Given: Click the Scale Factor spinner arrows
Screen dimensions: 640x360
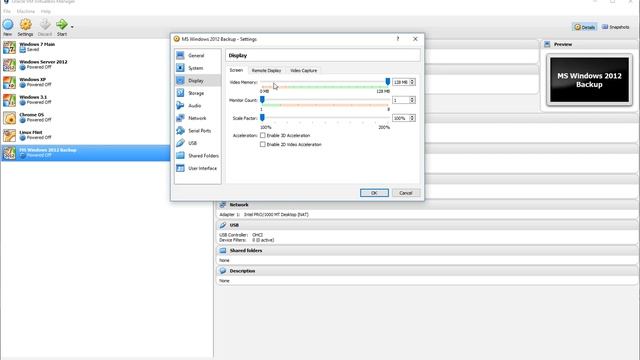Looking at the screenshot, I should coord(412,118).
